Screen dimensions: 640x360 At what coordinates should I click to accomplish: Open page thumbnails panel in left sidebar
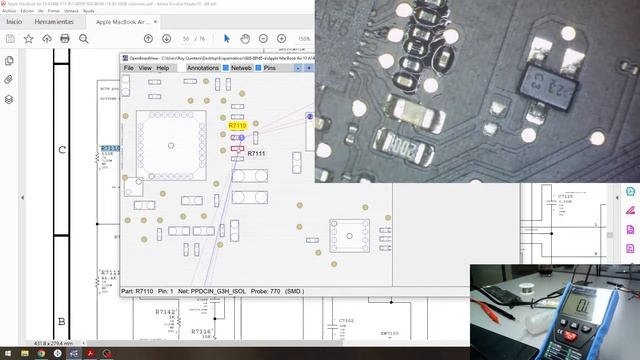[9, 61]
